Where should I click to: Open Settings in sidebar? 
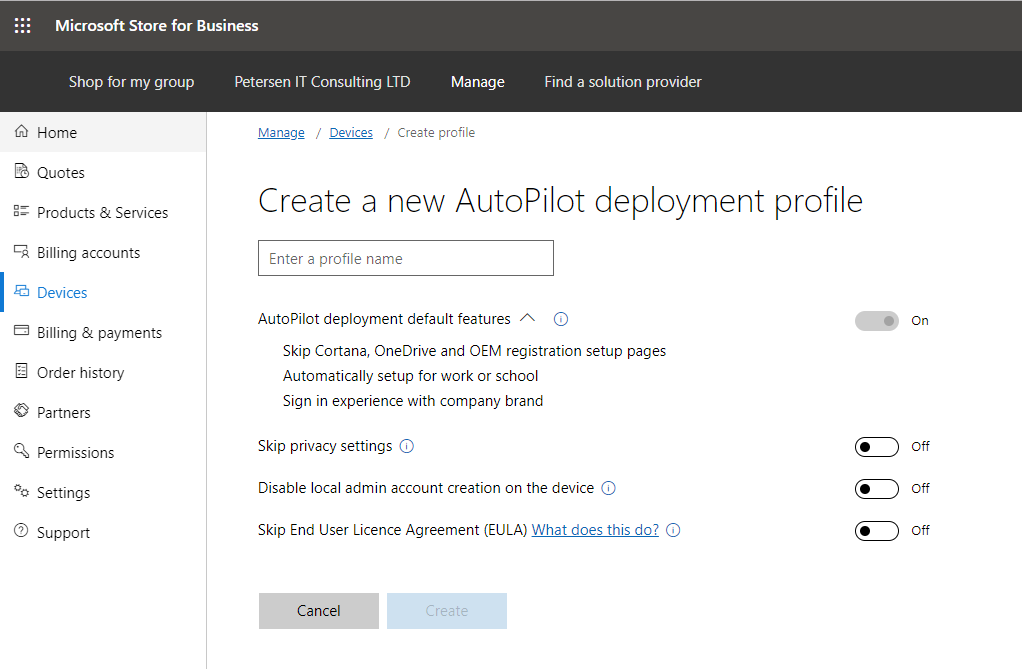tap(103, 492)
